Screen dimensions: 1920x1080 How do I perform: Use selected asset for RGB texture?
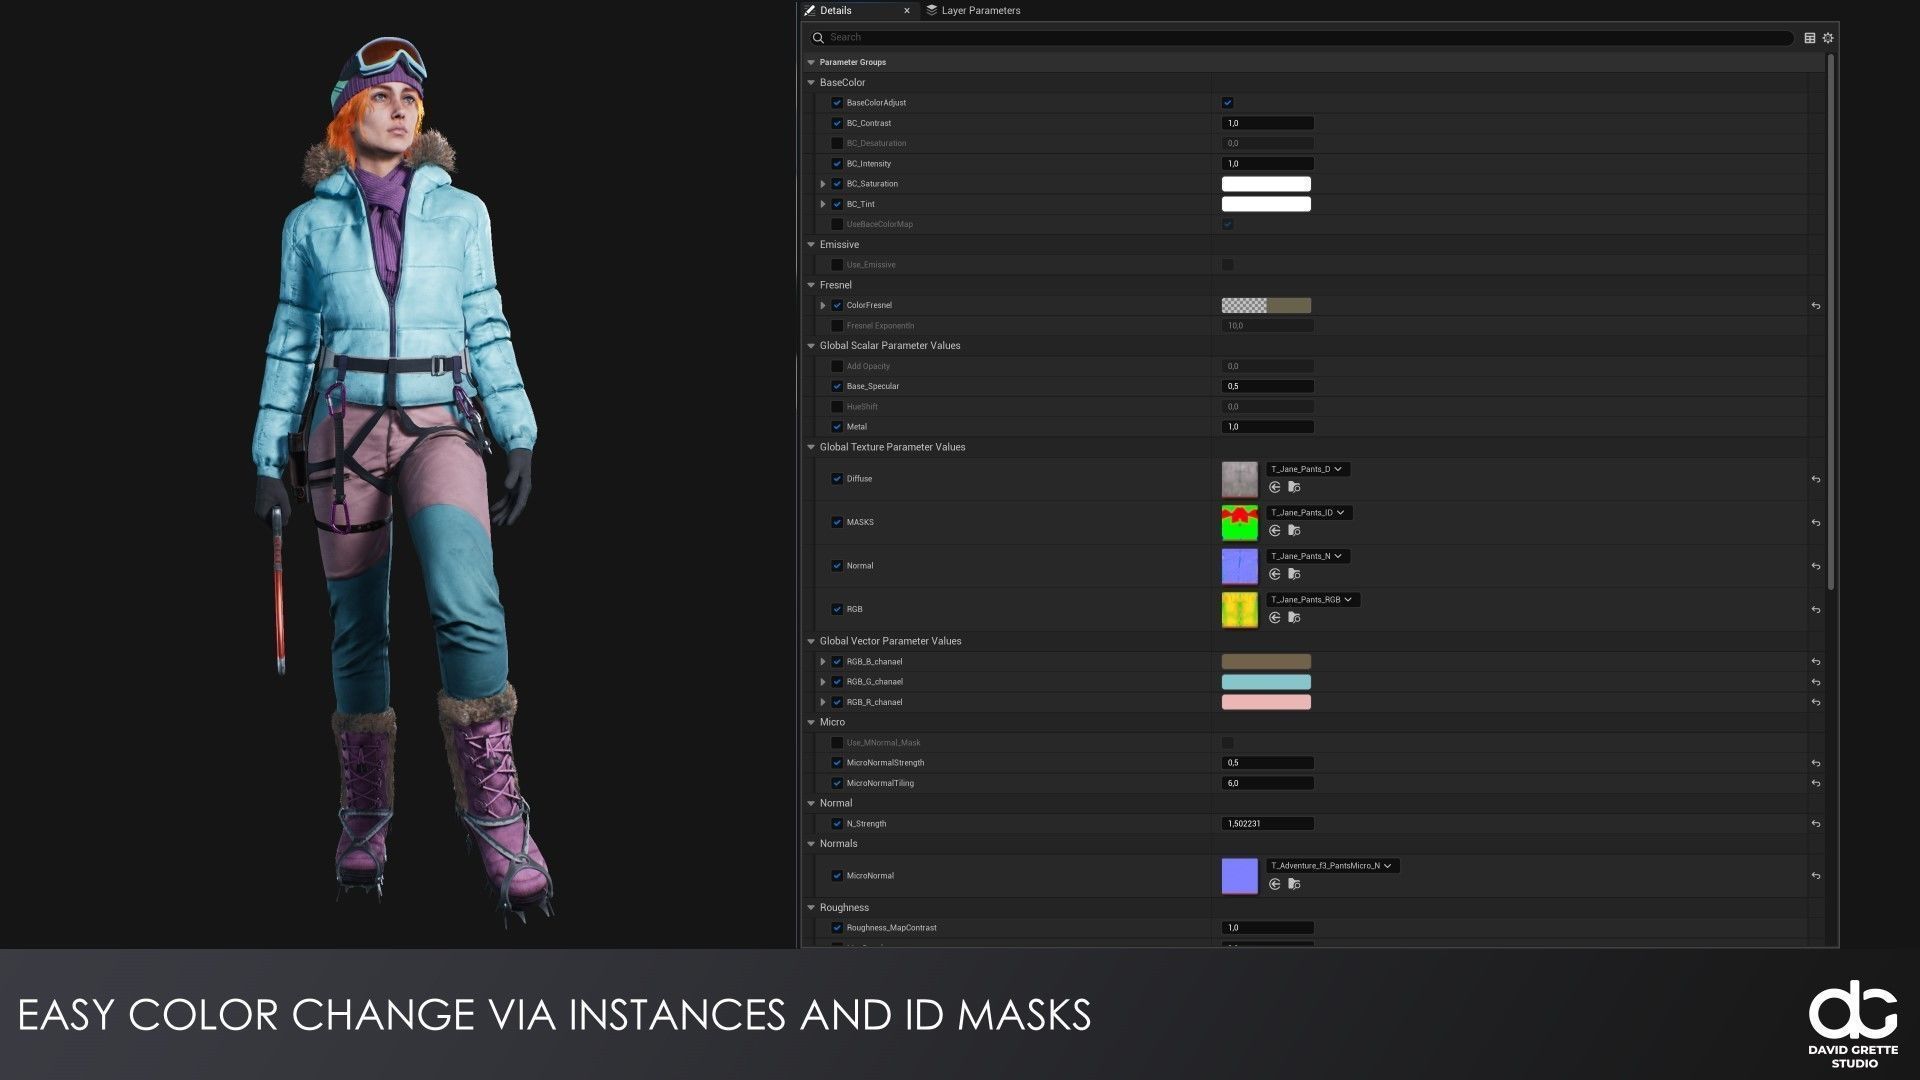pos(1274,618)
